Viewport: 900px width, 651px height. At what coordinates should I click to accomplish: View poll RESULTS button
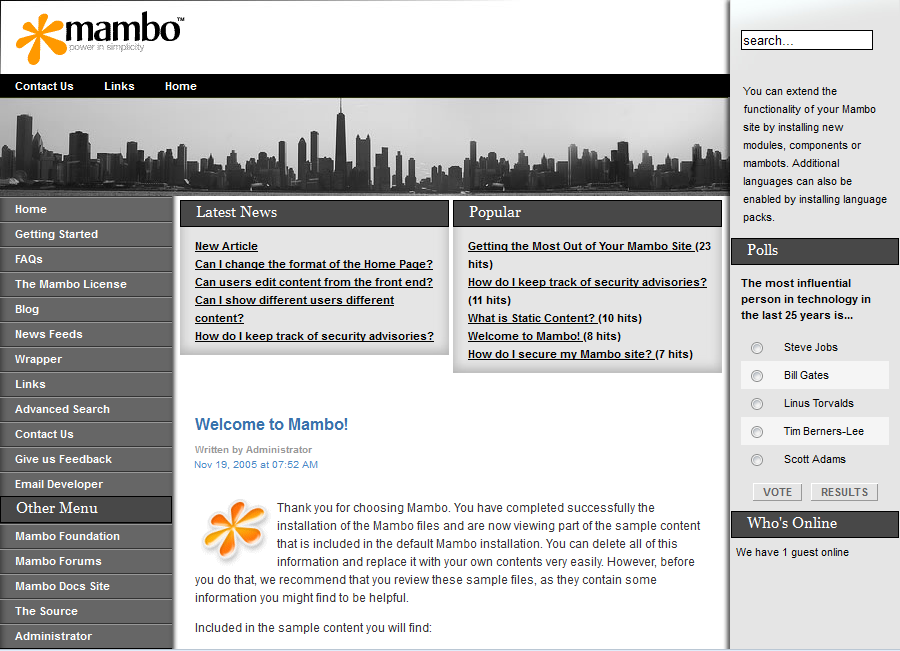coord(844,492)
